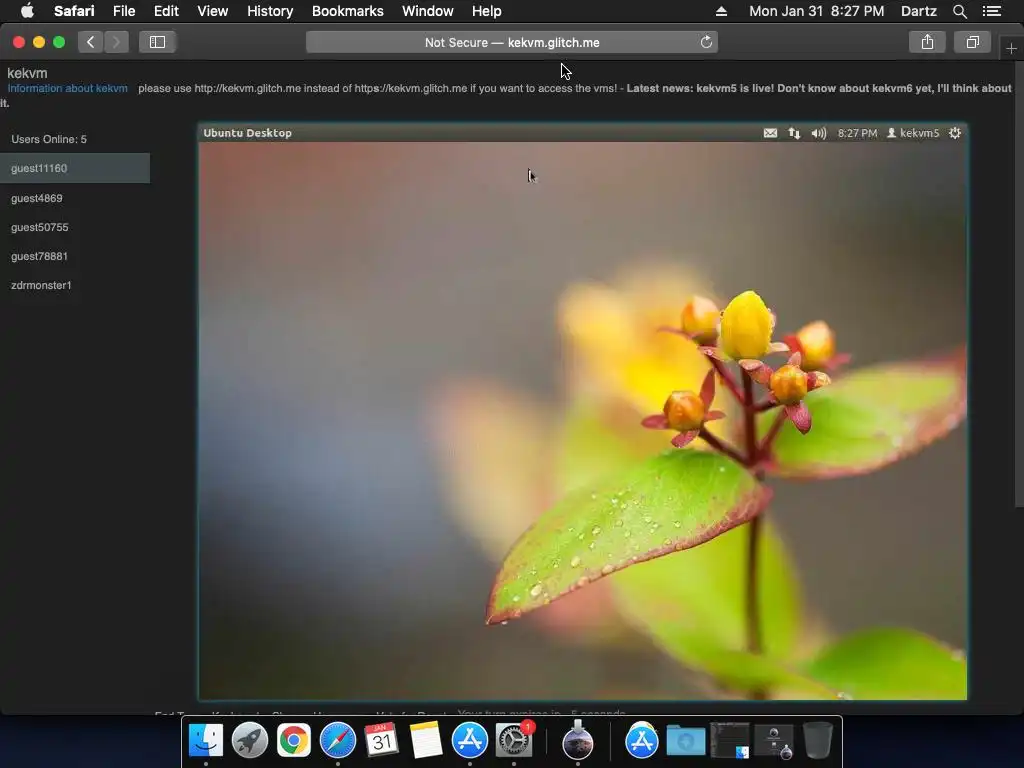This screenshot has height=768, width=1024.
Task: Open the Notes app in Dock
Action: 426,741
